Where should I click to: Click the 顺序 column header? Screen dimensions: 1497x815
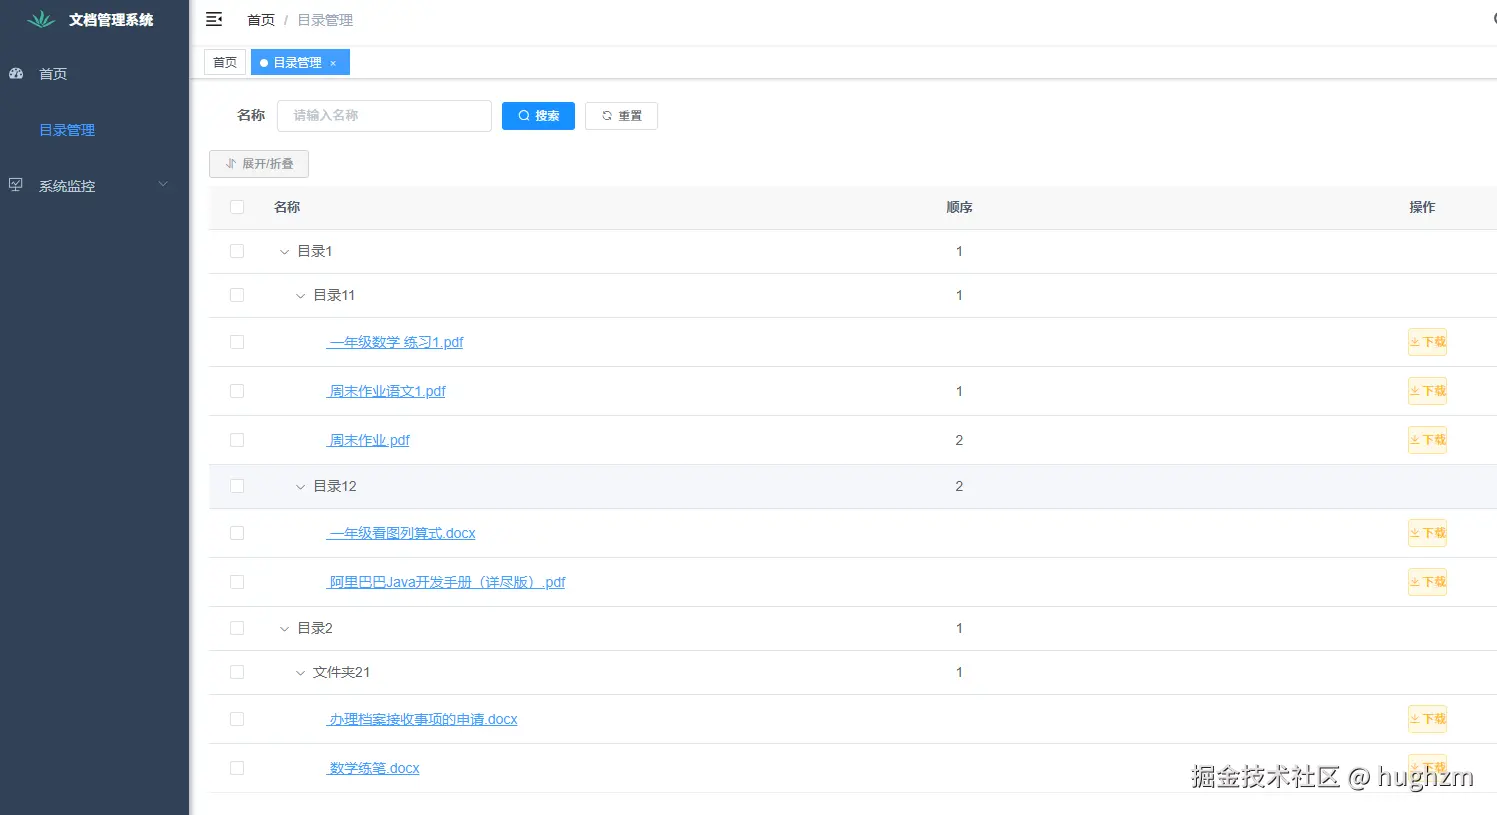coord(959,207)
